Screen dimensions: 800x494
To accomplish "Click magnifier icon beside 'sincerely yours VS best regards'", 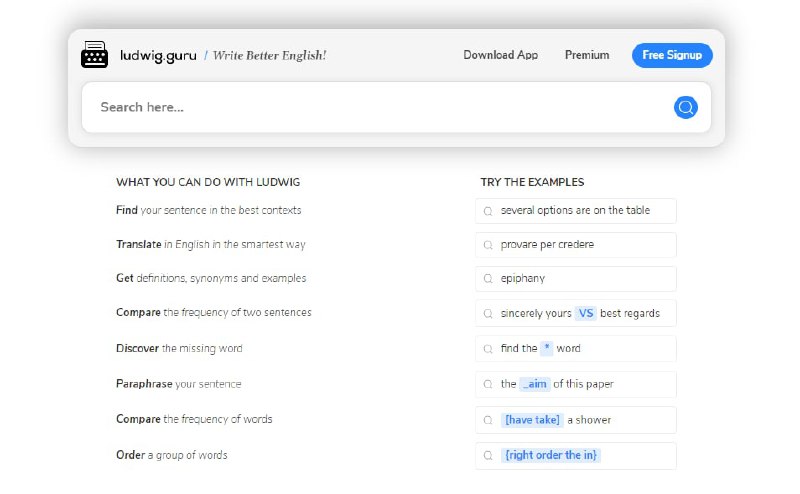I will coord(488,313).
